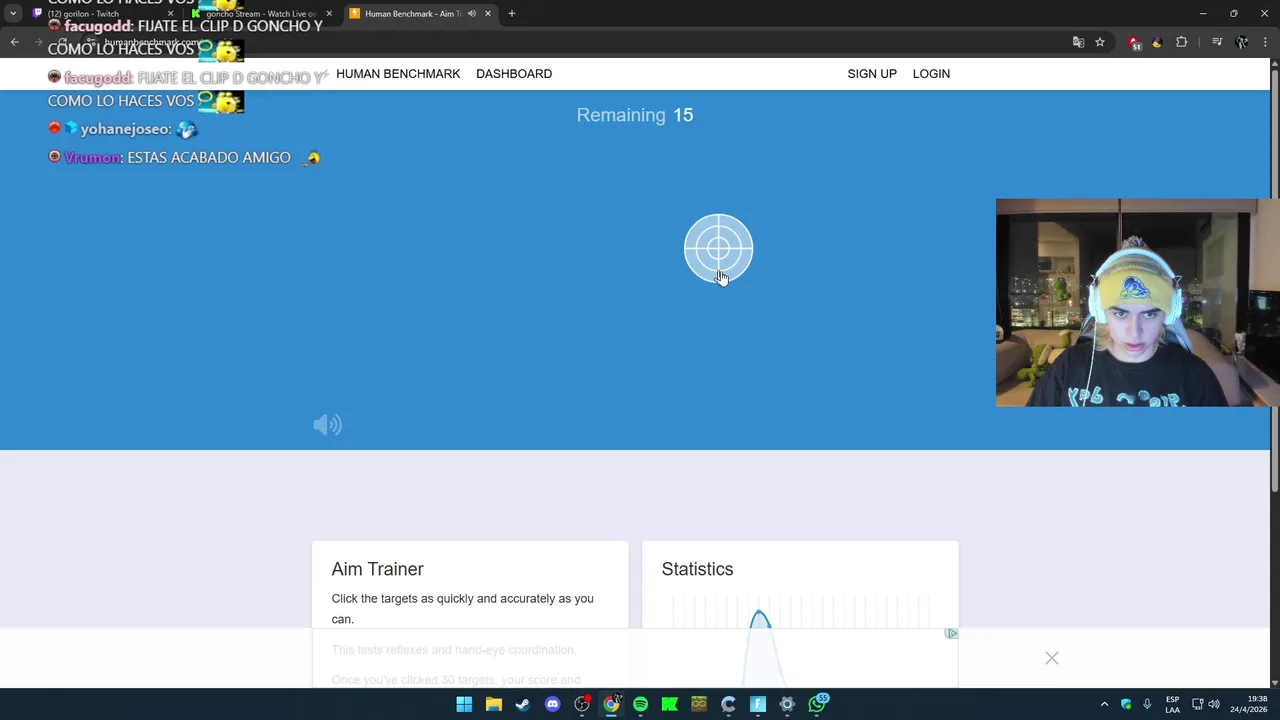Expand hidden system tray icons
The image size is (1280, 720).
(1104, 704)
